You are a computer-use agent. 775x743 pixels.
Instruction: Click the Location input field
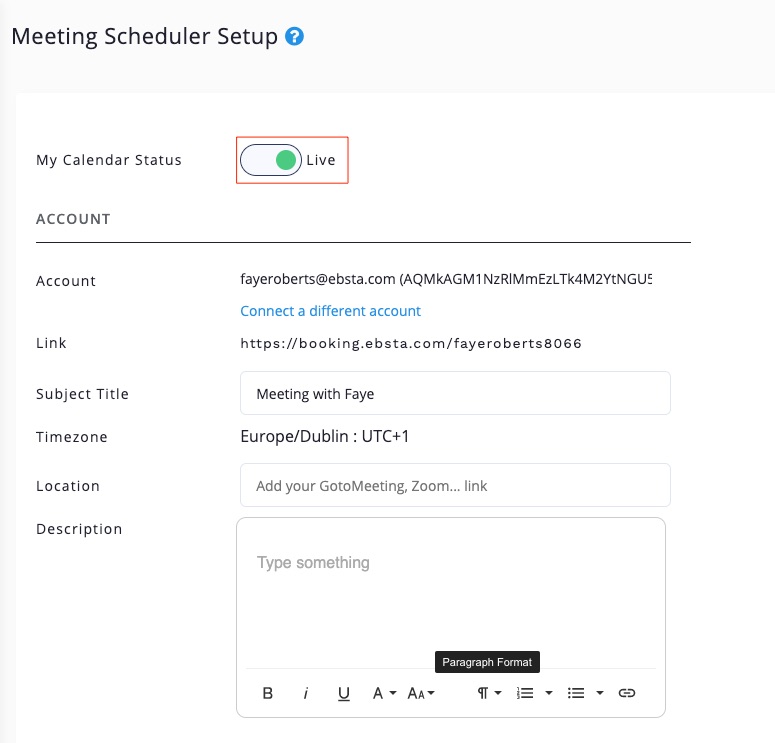(455, 486)
